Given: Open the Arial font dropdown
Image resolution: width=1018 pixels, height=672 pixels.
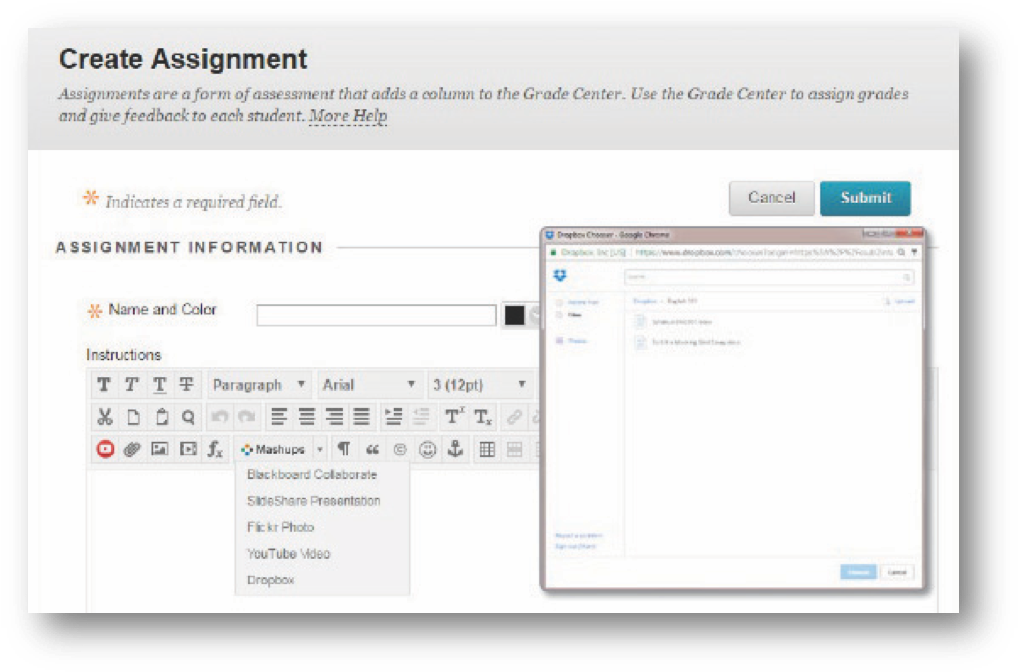Looking at the screenshot, I should pyautogui.click(x=368, y=385).
